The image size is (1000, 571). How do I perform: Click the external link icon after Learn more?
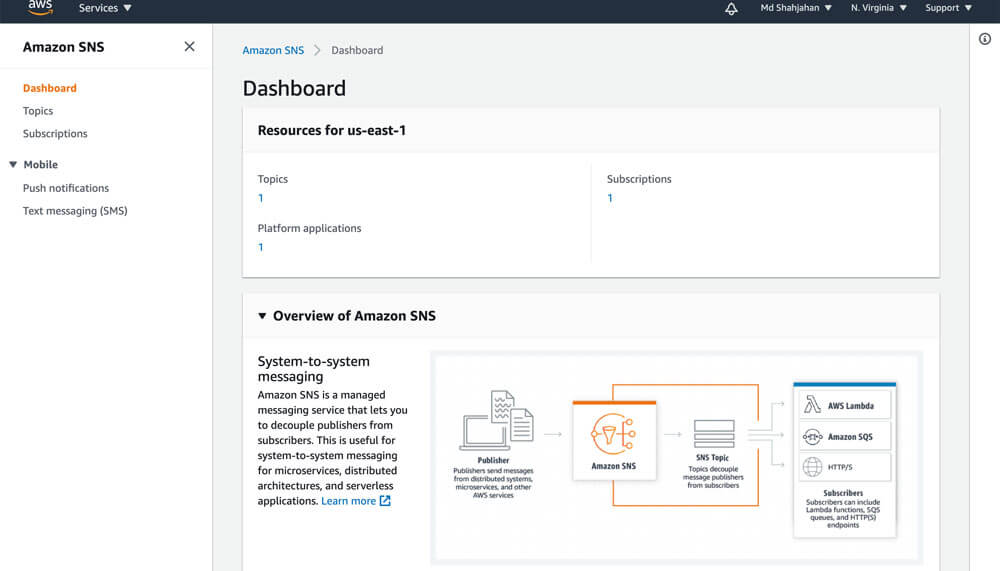pyautogui.click(x=385, y=501)
